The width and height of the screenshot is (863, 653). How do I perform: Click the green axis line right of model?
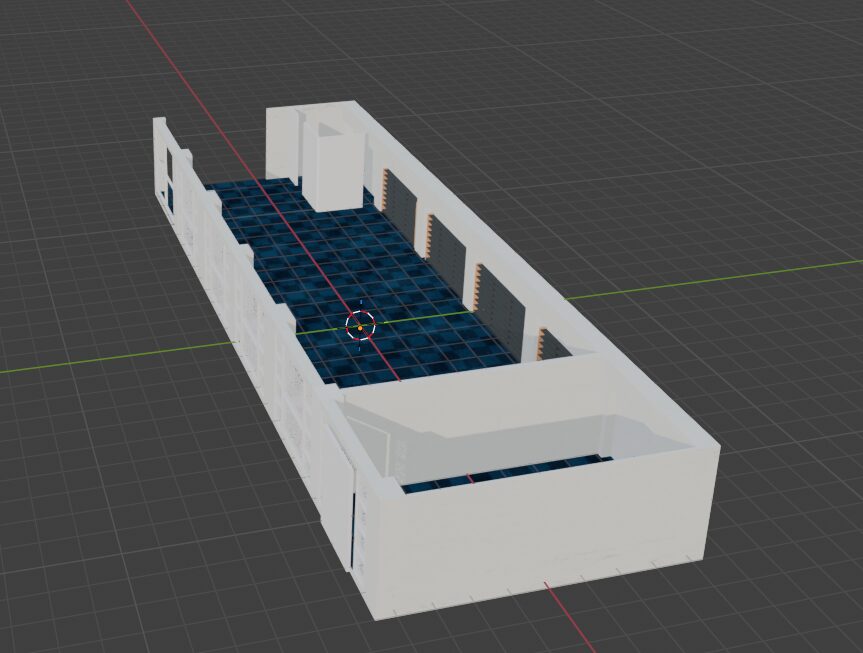coord(700,280)
